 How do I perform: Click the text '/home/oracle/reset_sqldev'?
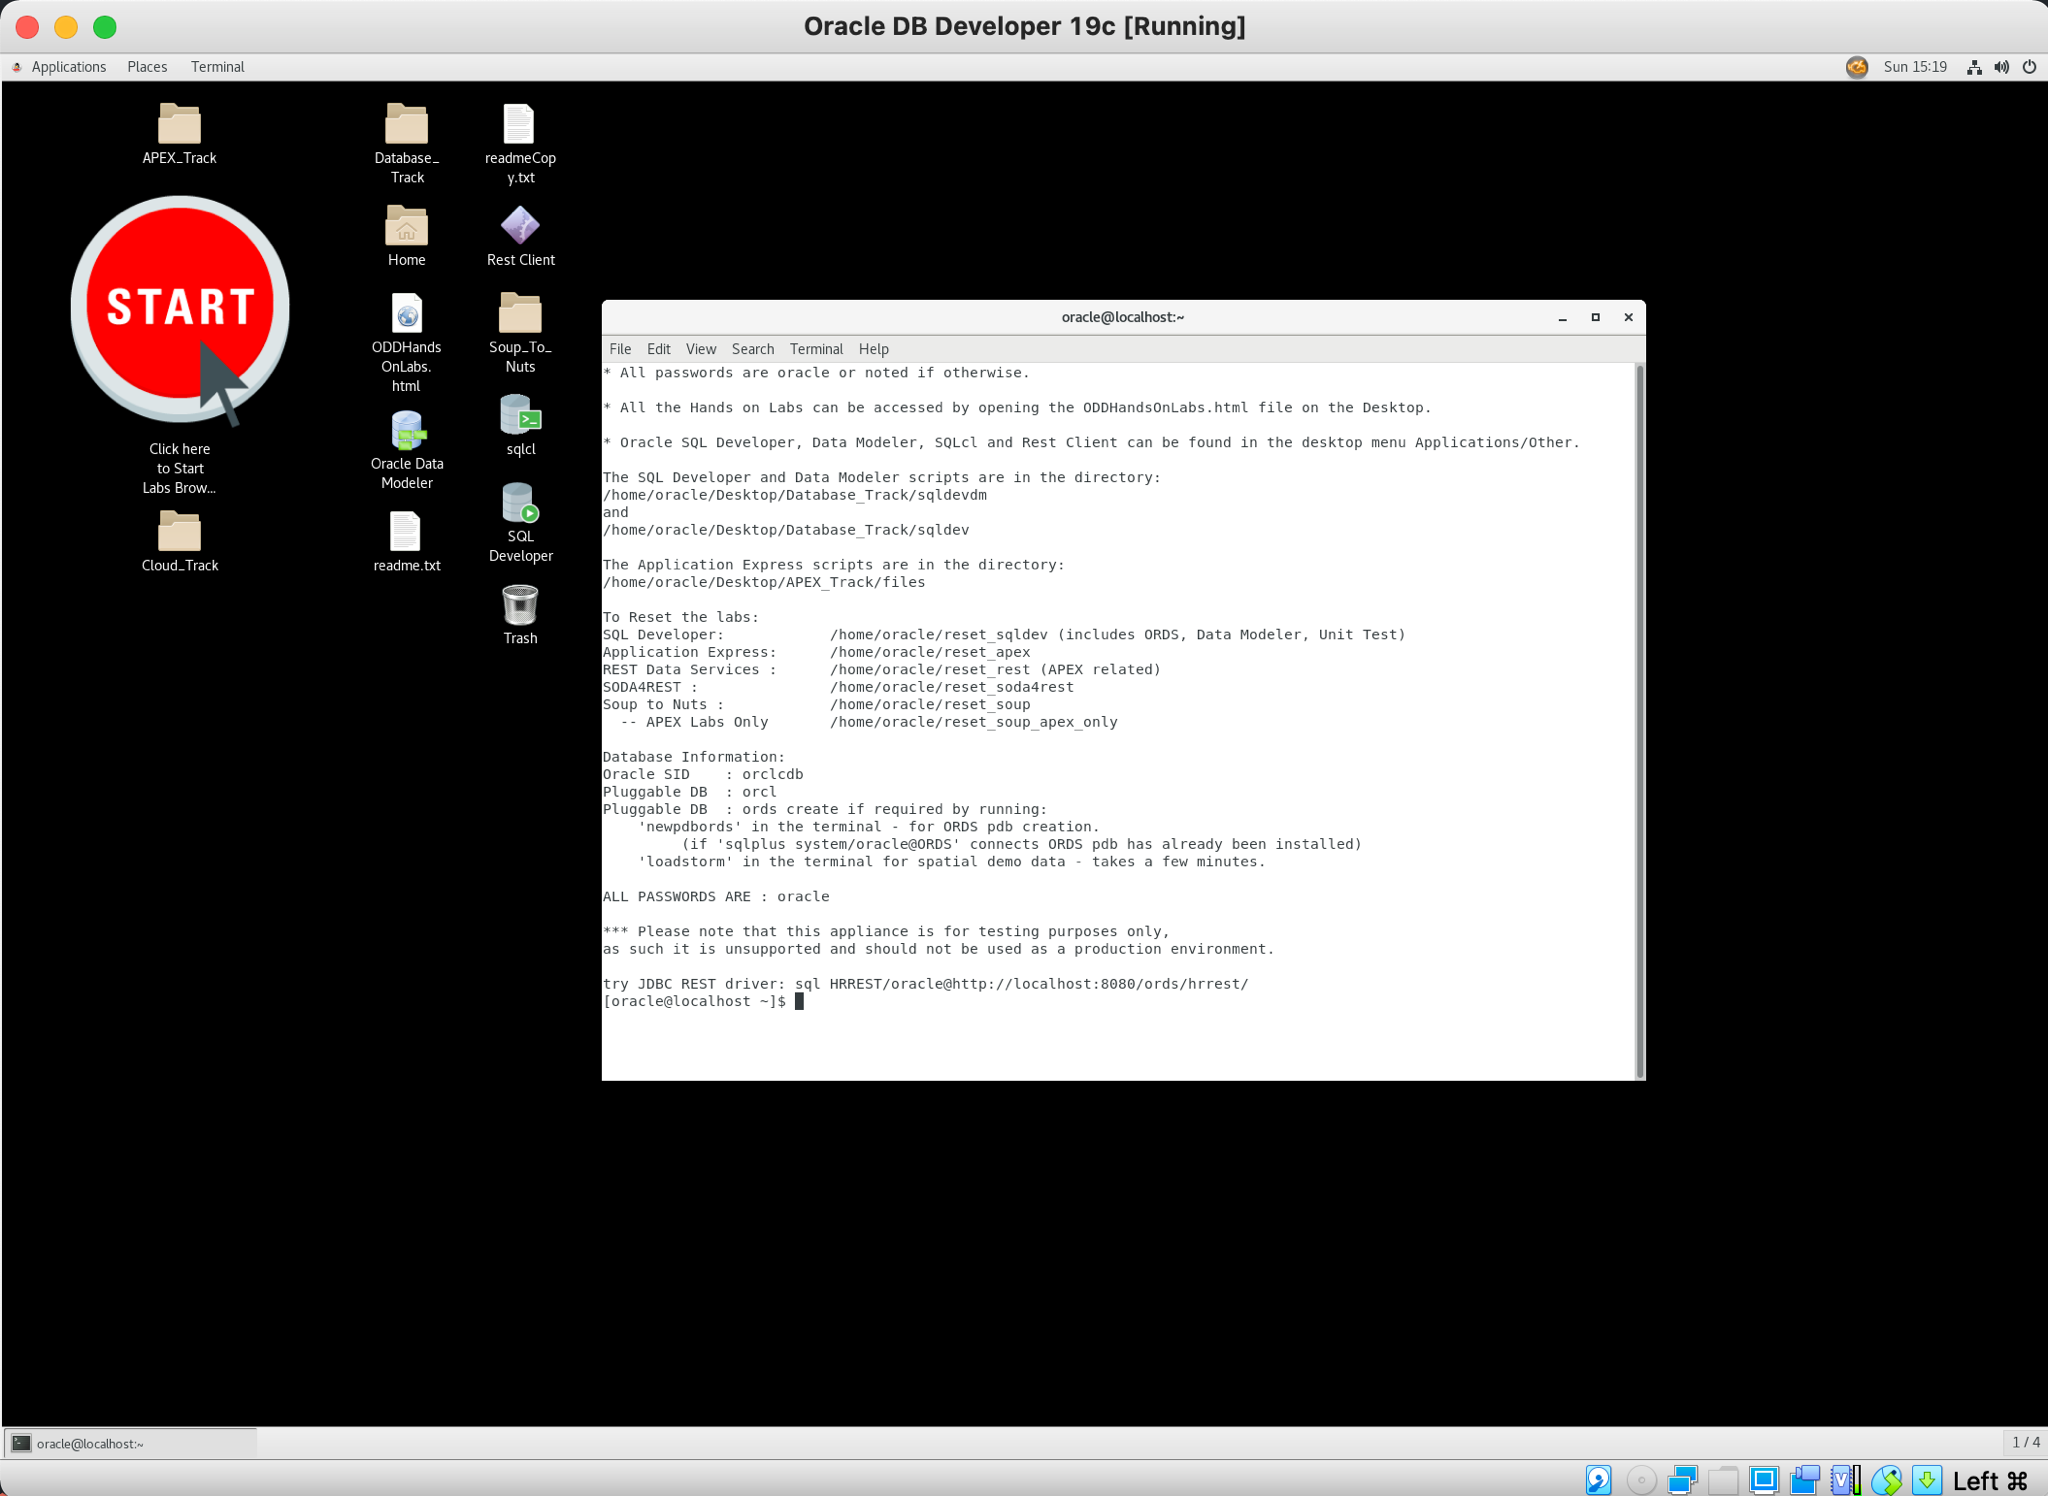tap(939, 635)
